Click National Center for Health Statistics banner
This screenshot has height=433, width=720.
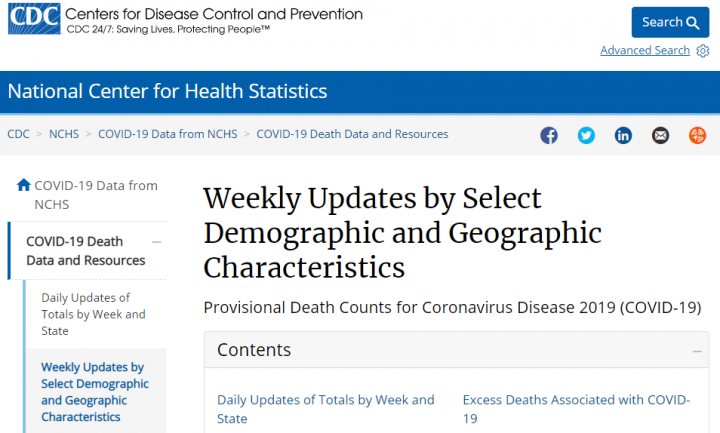pyautogui.click(x=167, y=92)
